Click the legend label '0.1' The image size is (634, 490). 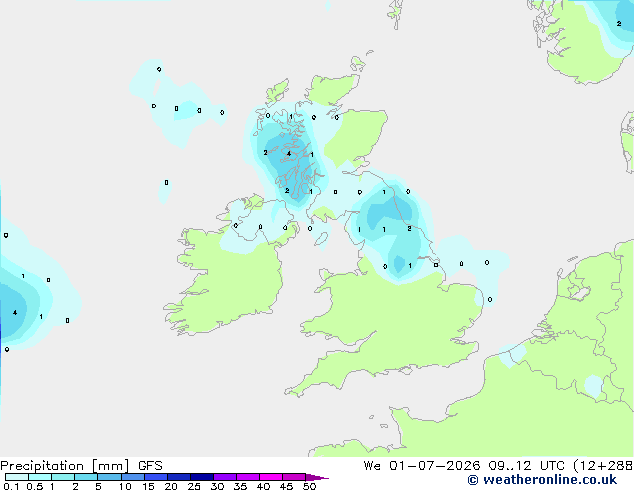point(11,486)
